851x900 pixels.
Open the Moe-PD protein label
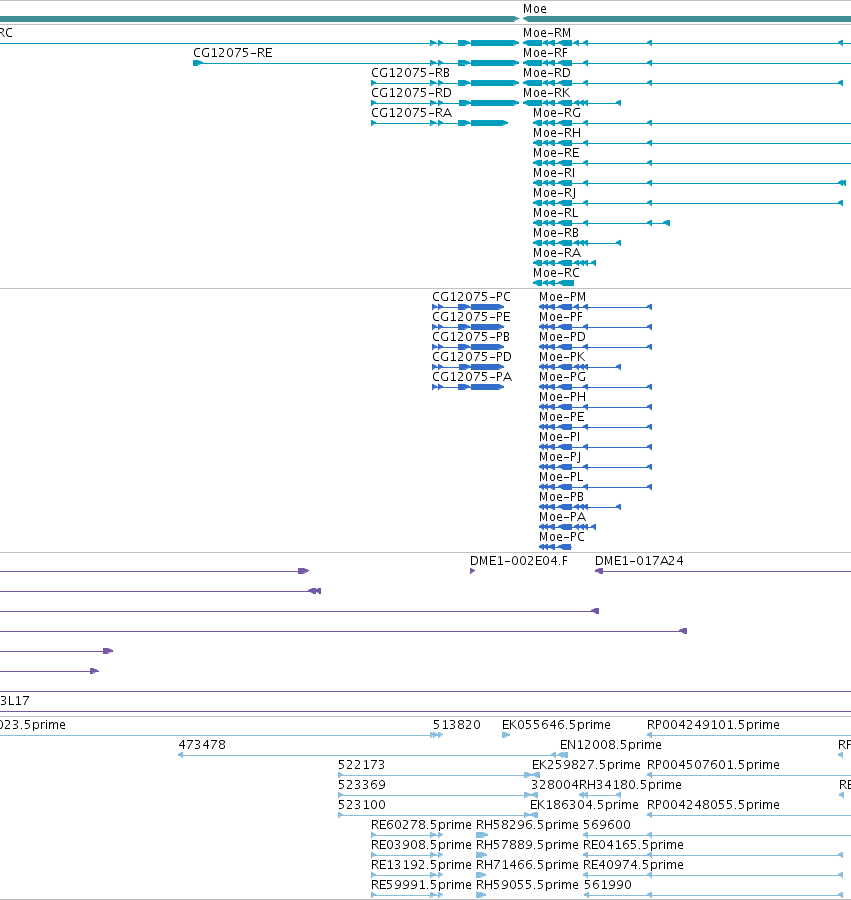point(562,337)
